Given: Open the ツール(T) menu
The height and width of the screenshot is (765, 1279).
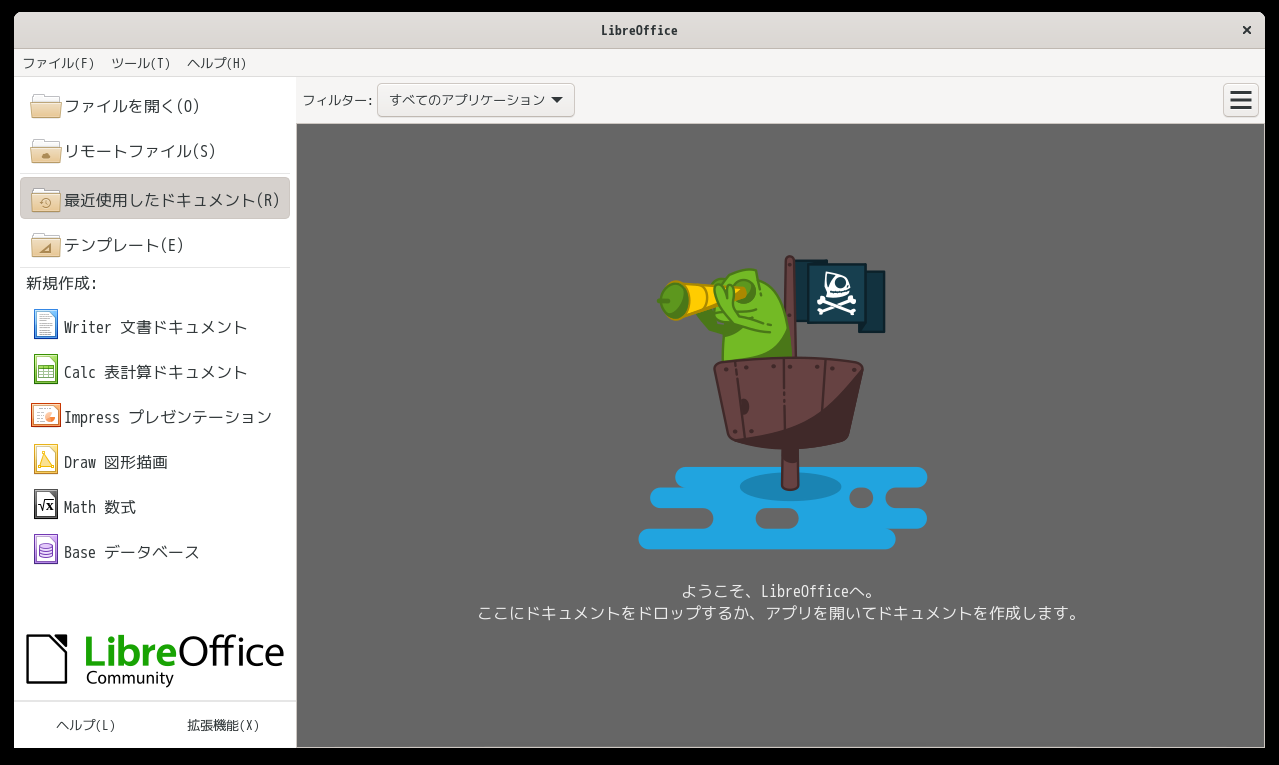Looking at the screenshot, I should click(x=141, y=63).
